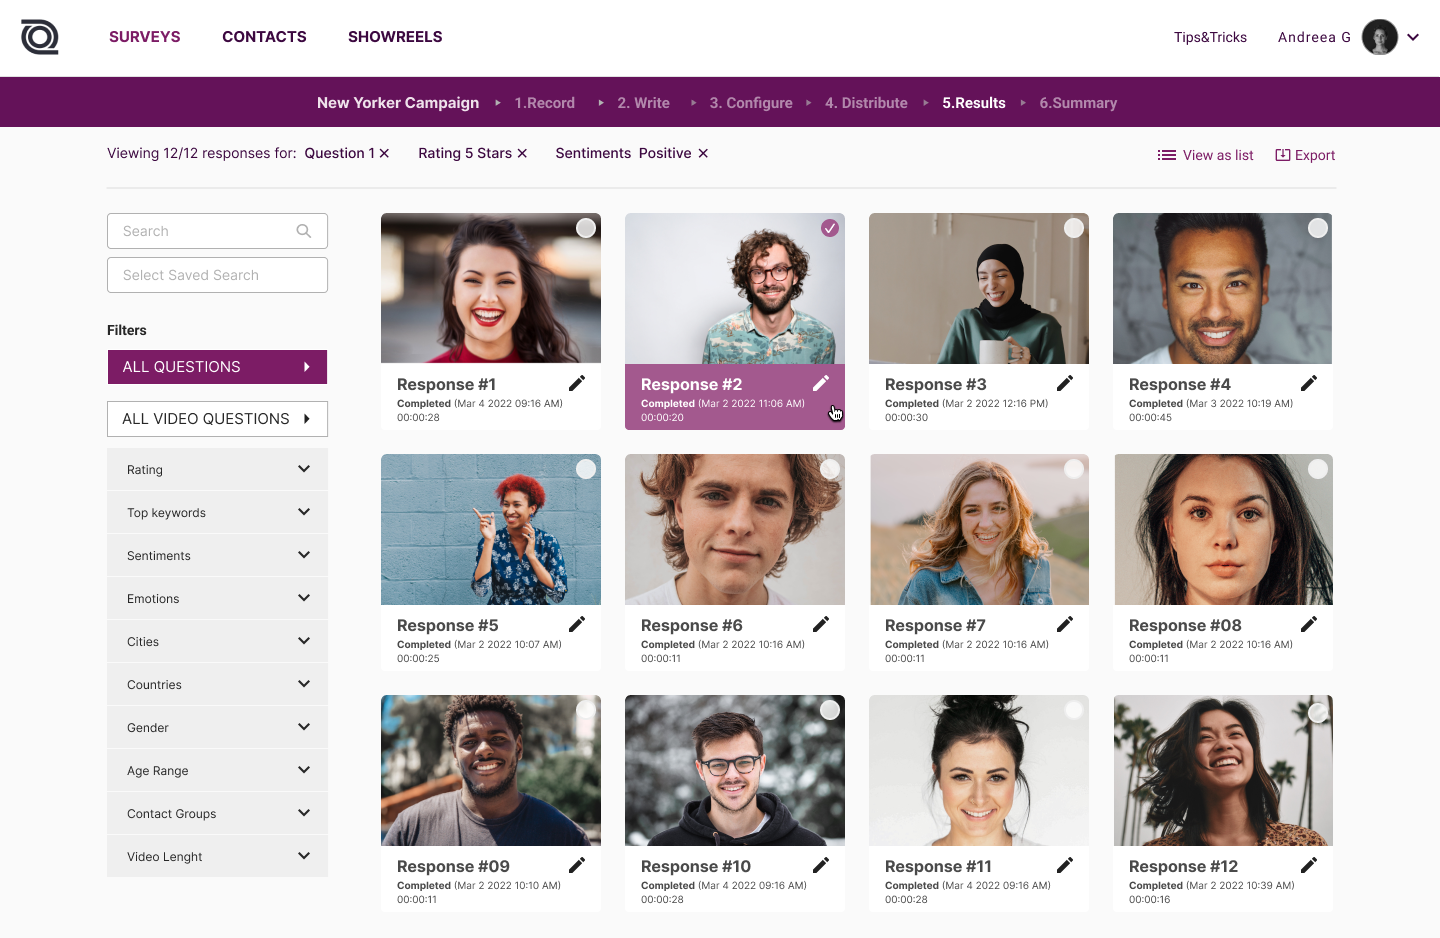Edit Response #7 using pencil icon
Screen dimensions: 1440x938
(x=1065, y=624)
